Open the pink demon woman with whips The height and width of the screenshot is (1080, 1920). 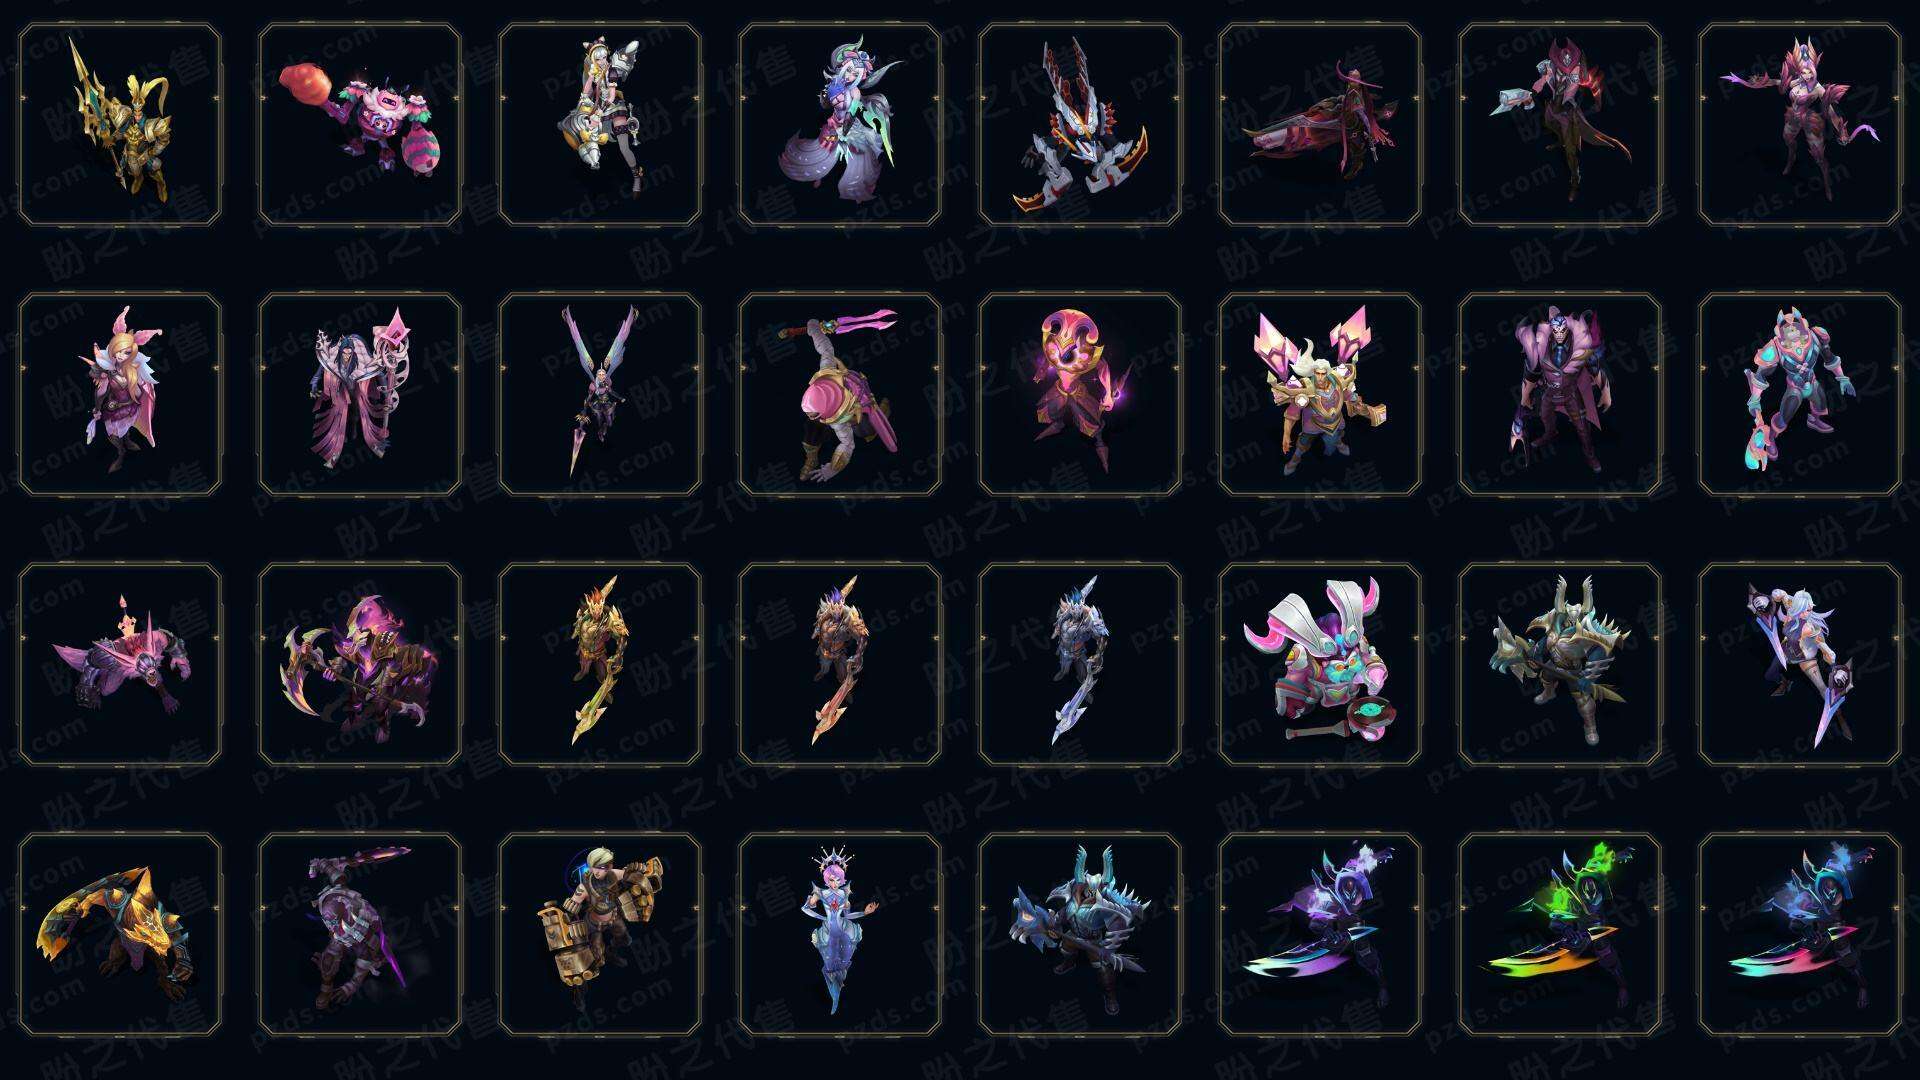1800,124
